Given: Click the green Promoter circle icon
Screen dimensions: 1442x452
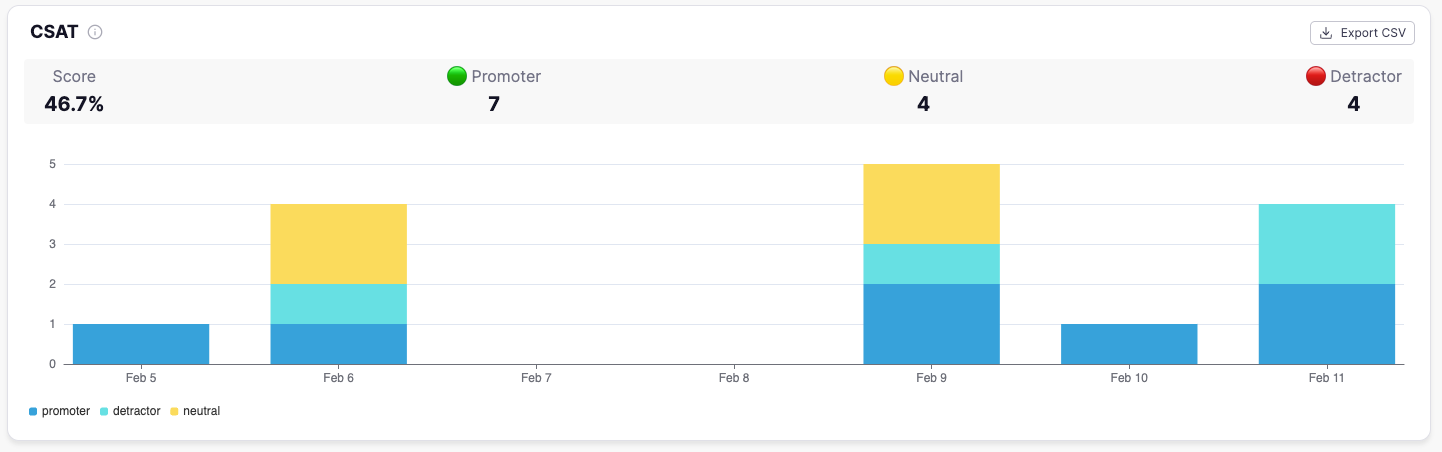Looking at the screenshot, I should tap(457, 76).
